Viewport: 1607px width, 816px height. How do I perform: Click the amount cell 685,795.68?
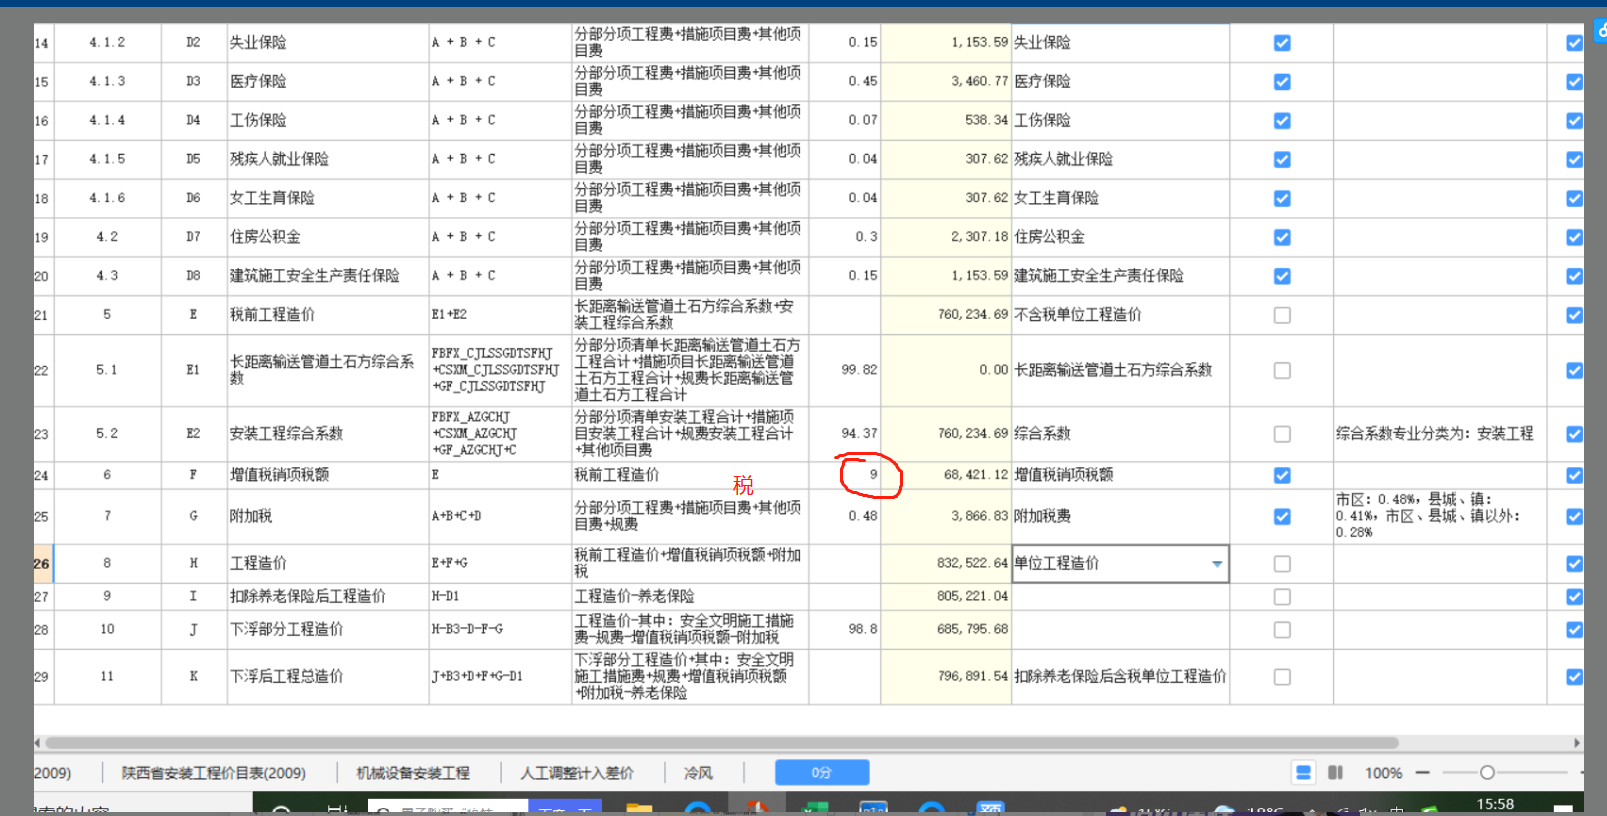[x=946, y=629]
